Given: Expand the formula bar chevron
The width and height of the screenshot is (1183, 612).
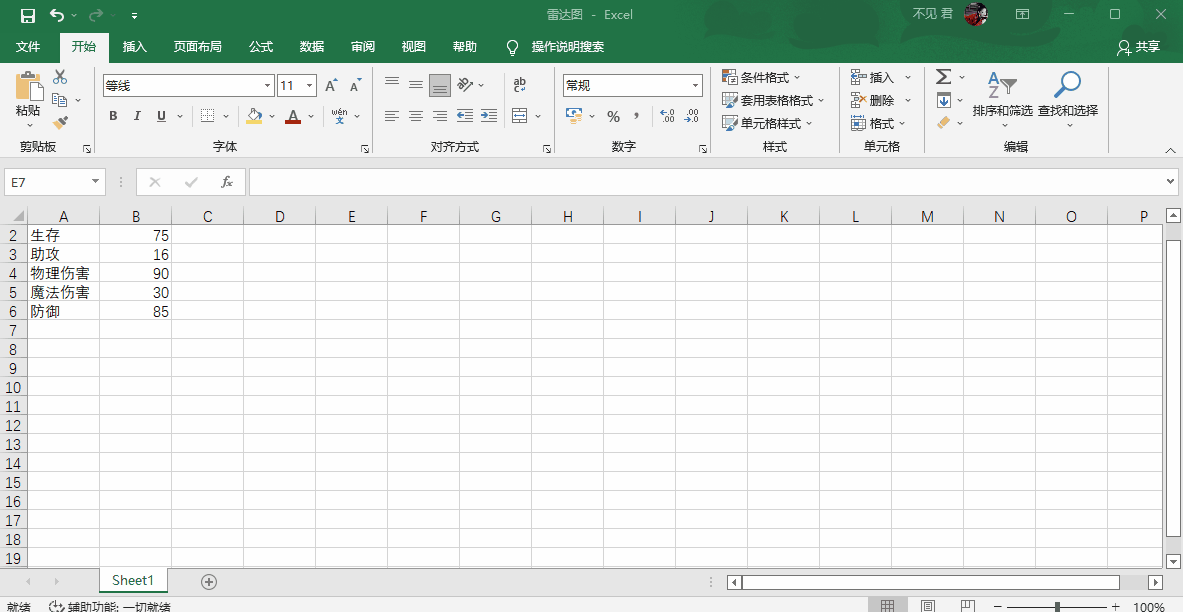Looking at the screenshot, I should coord(1170,181).
